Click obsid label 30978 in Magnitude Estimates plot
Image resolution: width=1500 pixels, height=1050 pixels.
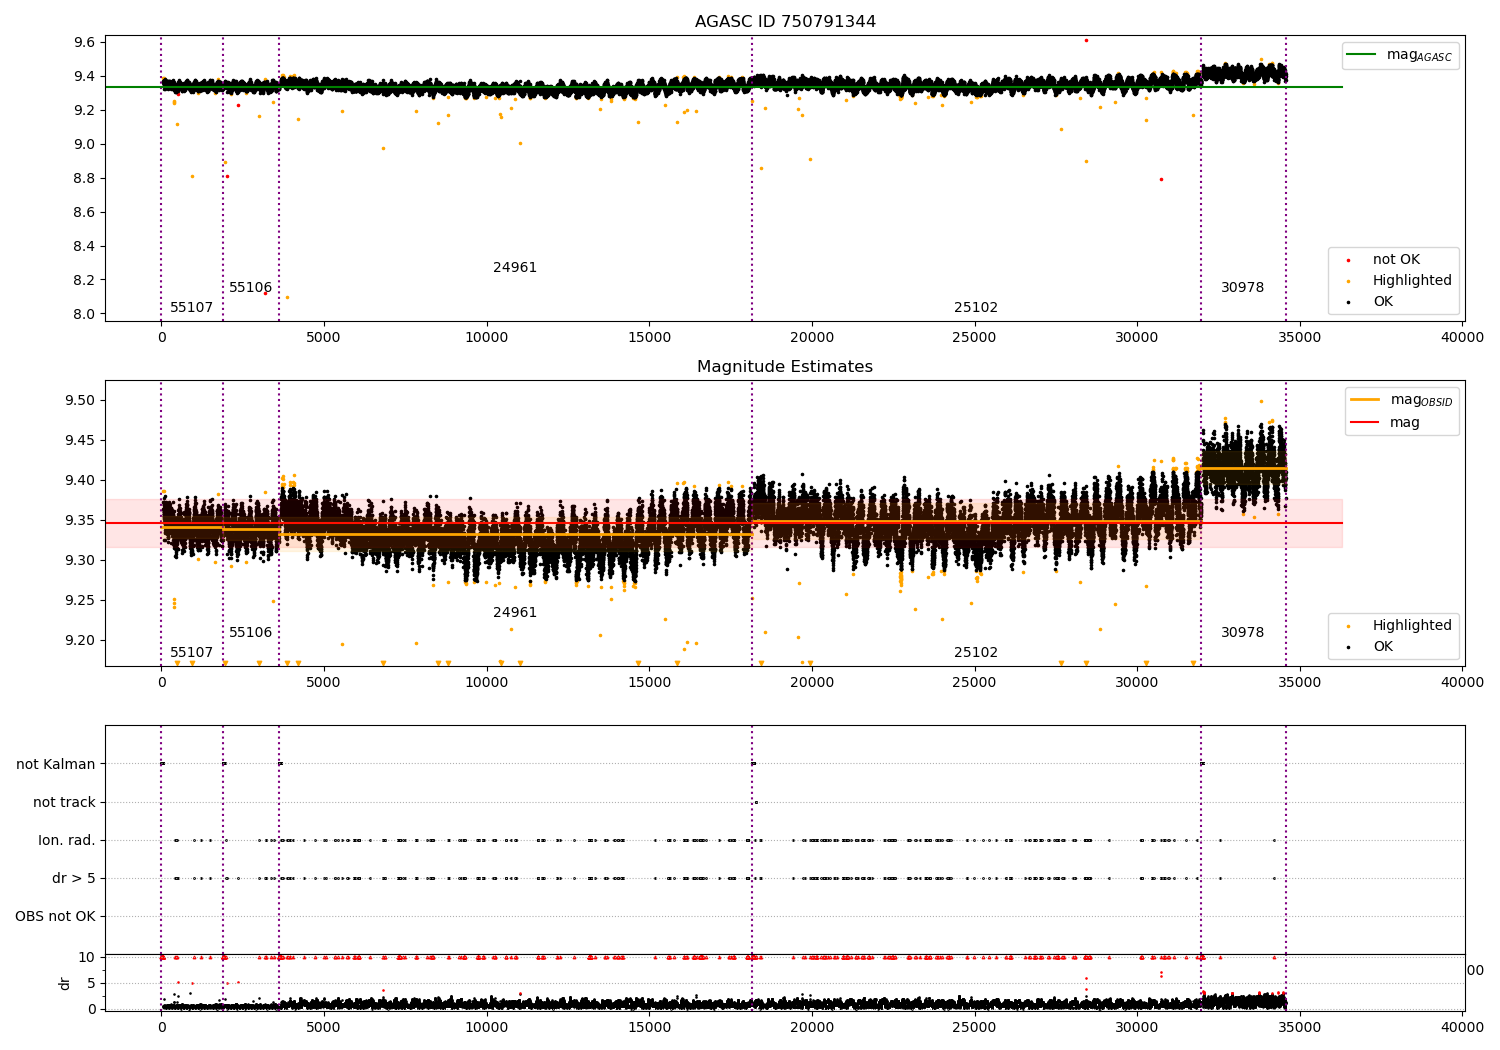click(1243, 633)
